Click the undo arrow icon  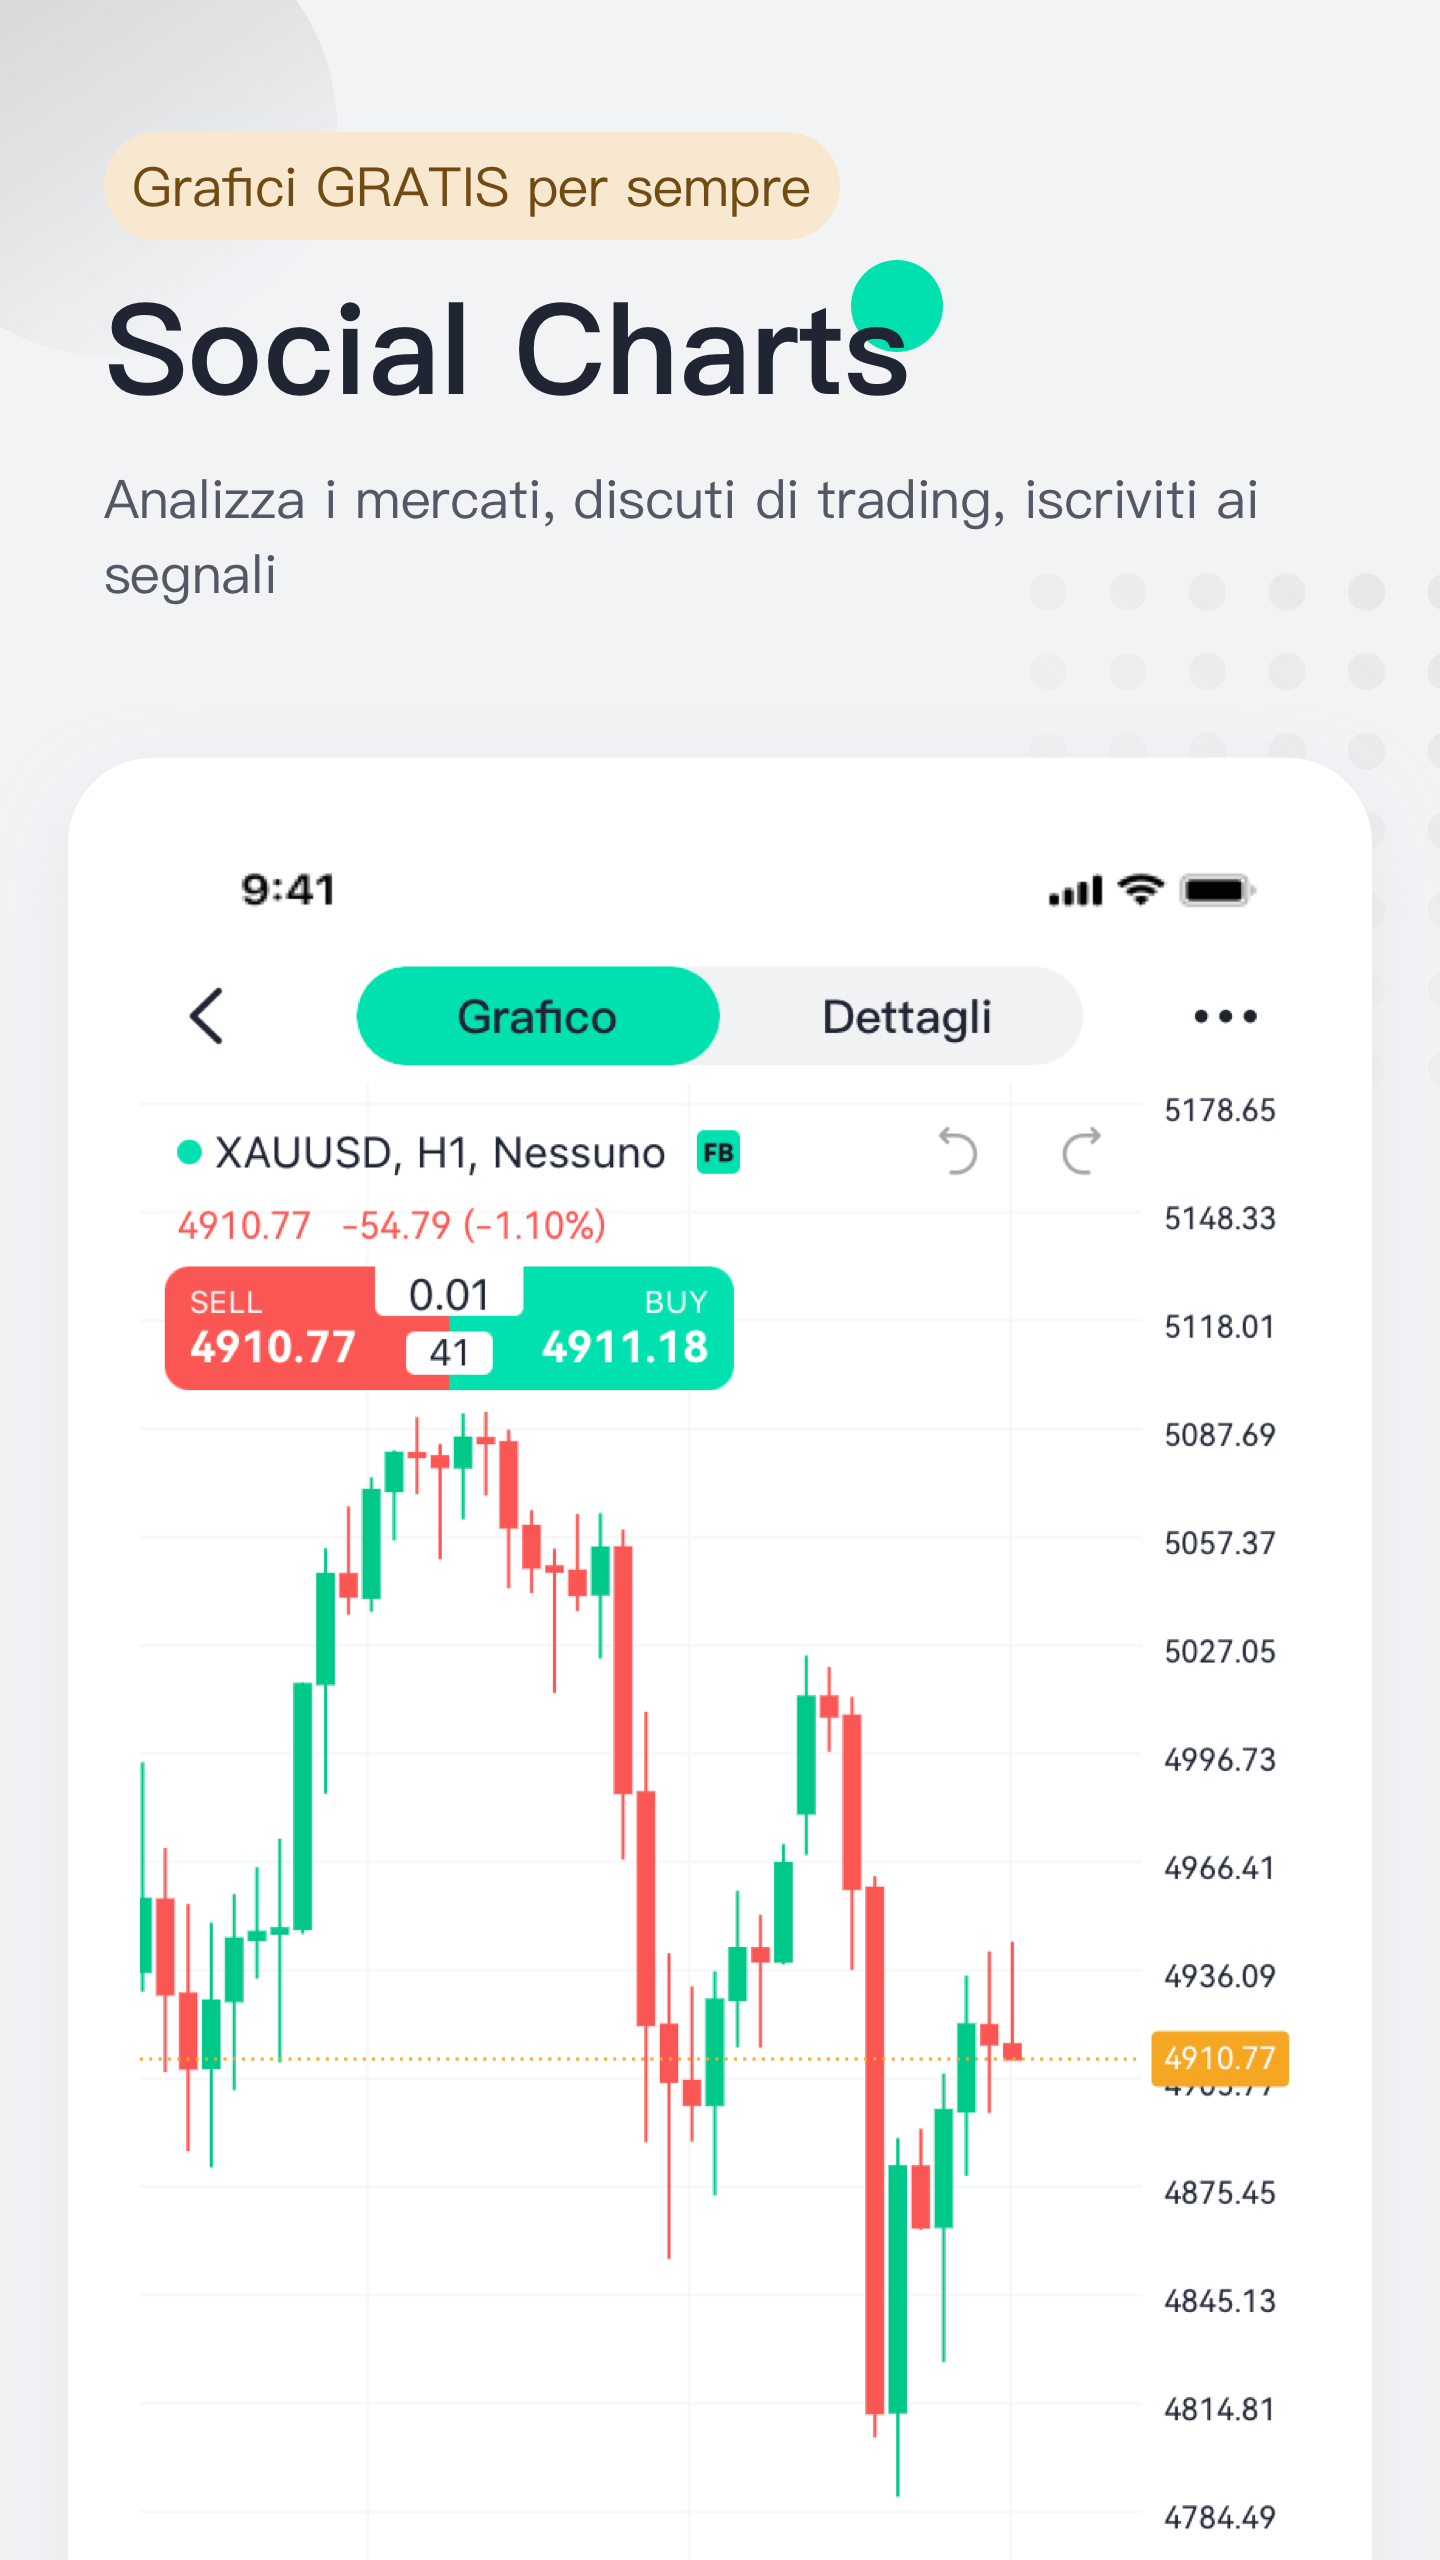[957, 1151]
